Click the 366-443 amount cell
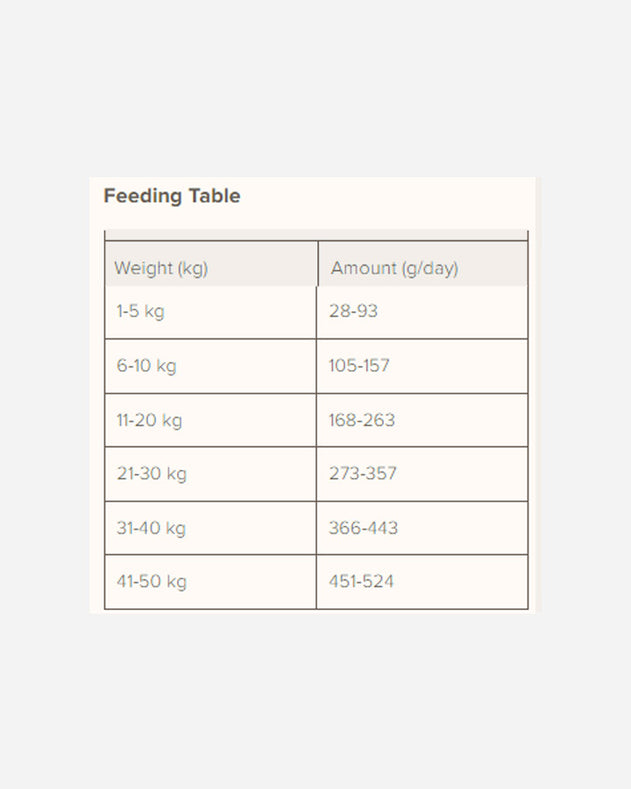Image resolution: width=631 pixels, height=789 pixels. pyautogui.click(x=363, y=528)
